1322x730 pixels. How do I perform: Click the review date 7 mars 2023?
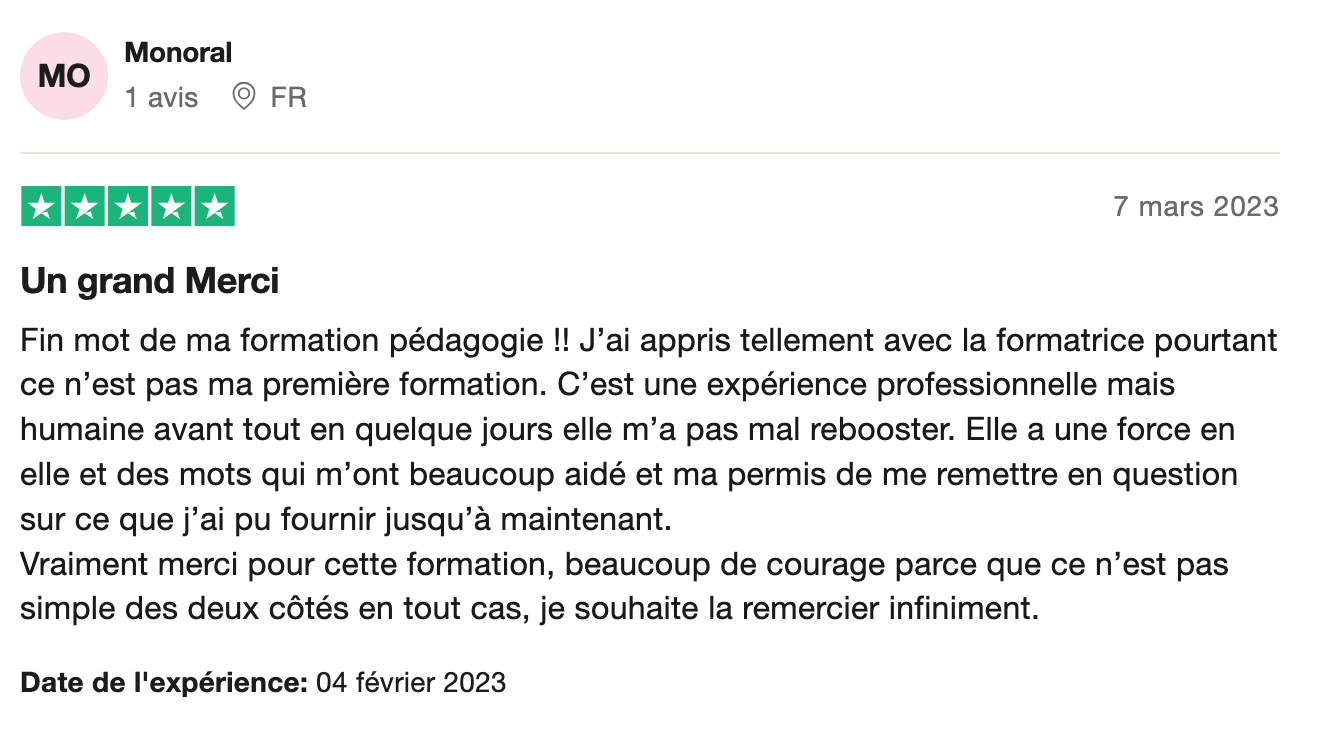click(x=1196, y=207)
